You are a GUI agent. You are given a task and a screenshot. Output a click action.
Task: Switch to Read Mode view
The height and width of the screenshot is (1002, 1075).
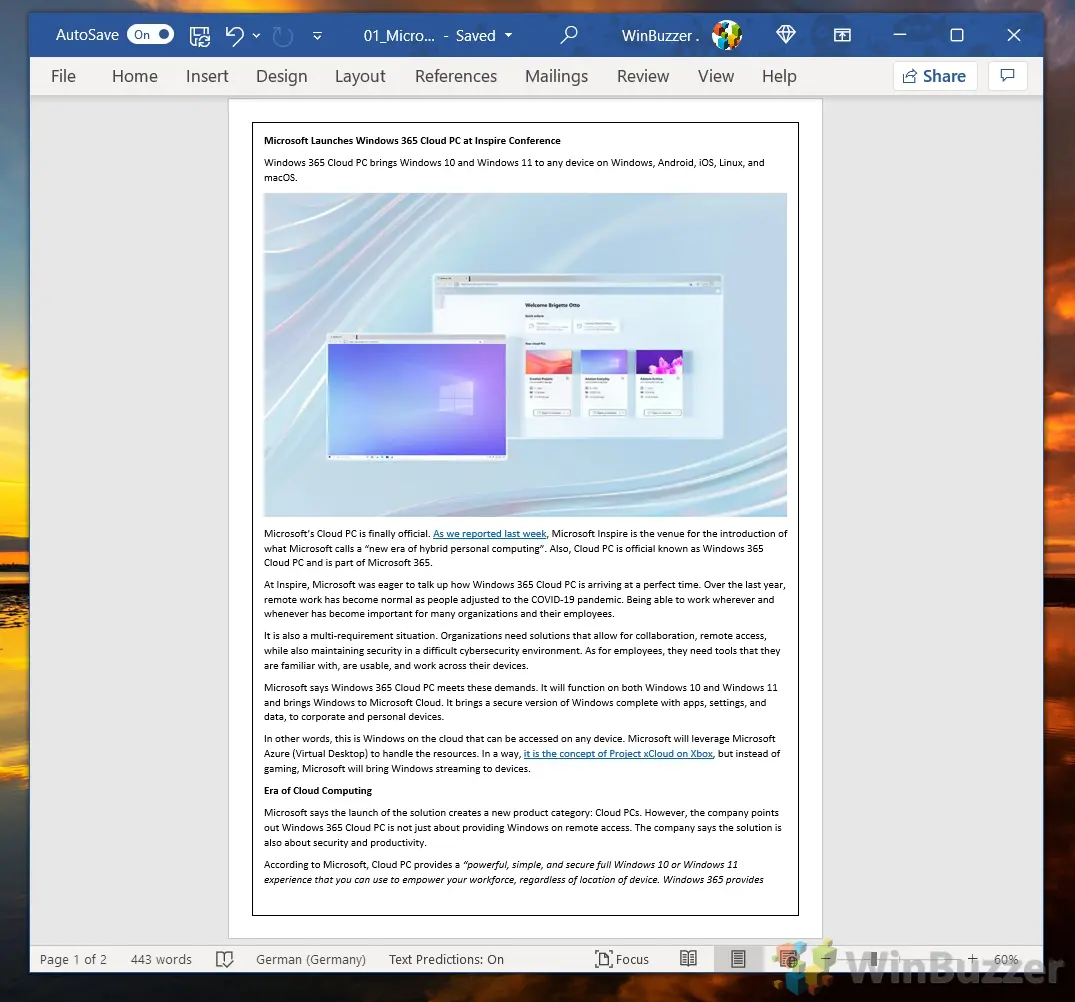pos(688,959)
